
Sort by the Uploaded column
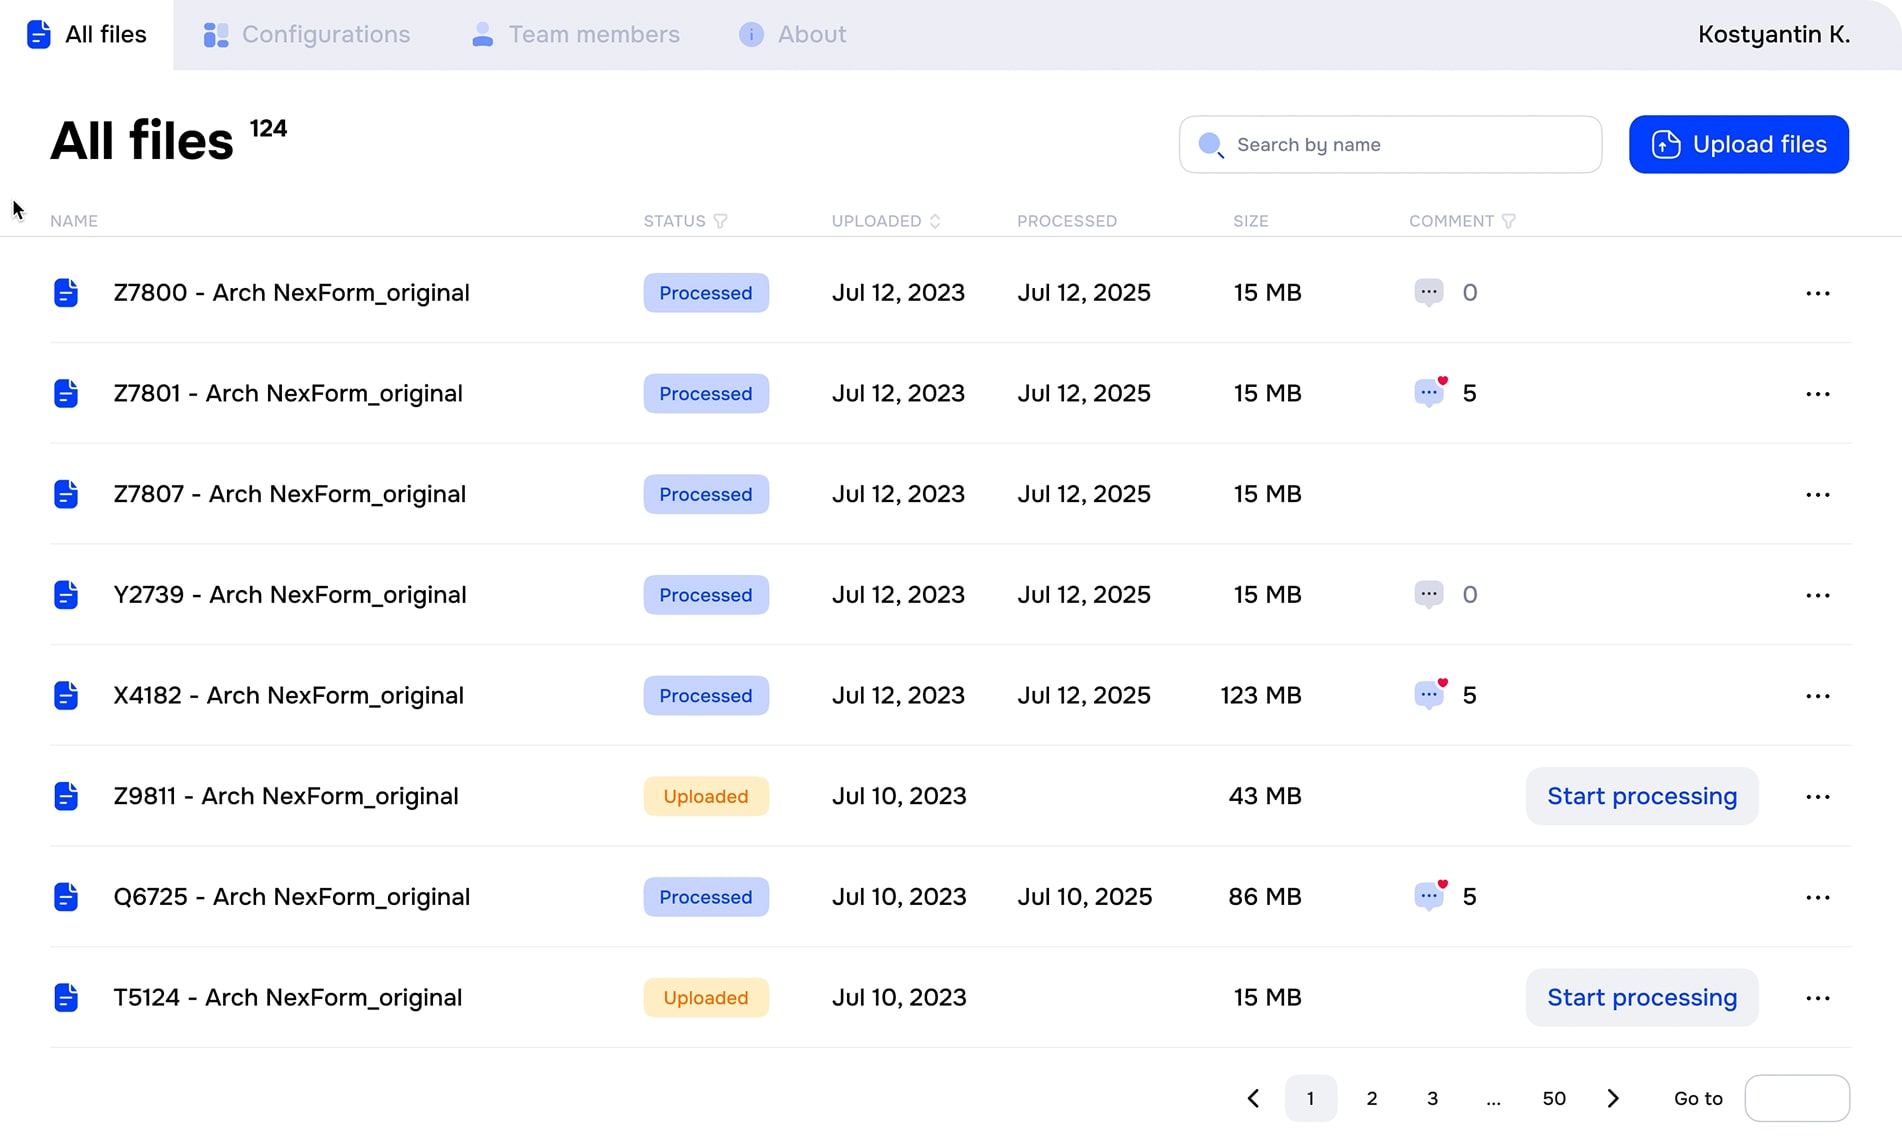tap(935, 221)
